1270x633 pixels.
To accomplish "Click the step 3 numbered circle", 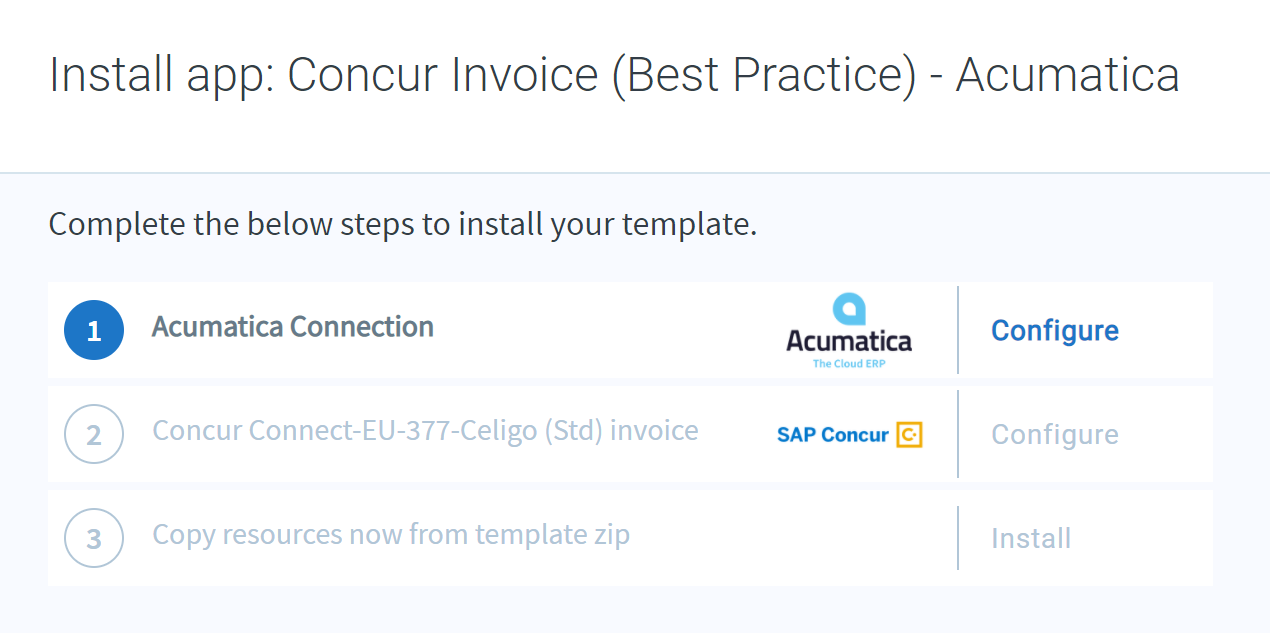I will click(x=93, y=538).
